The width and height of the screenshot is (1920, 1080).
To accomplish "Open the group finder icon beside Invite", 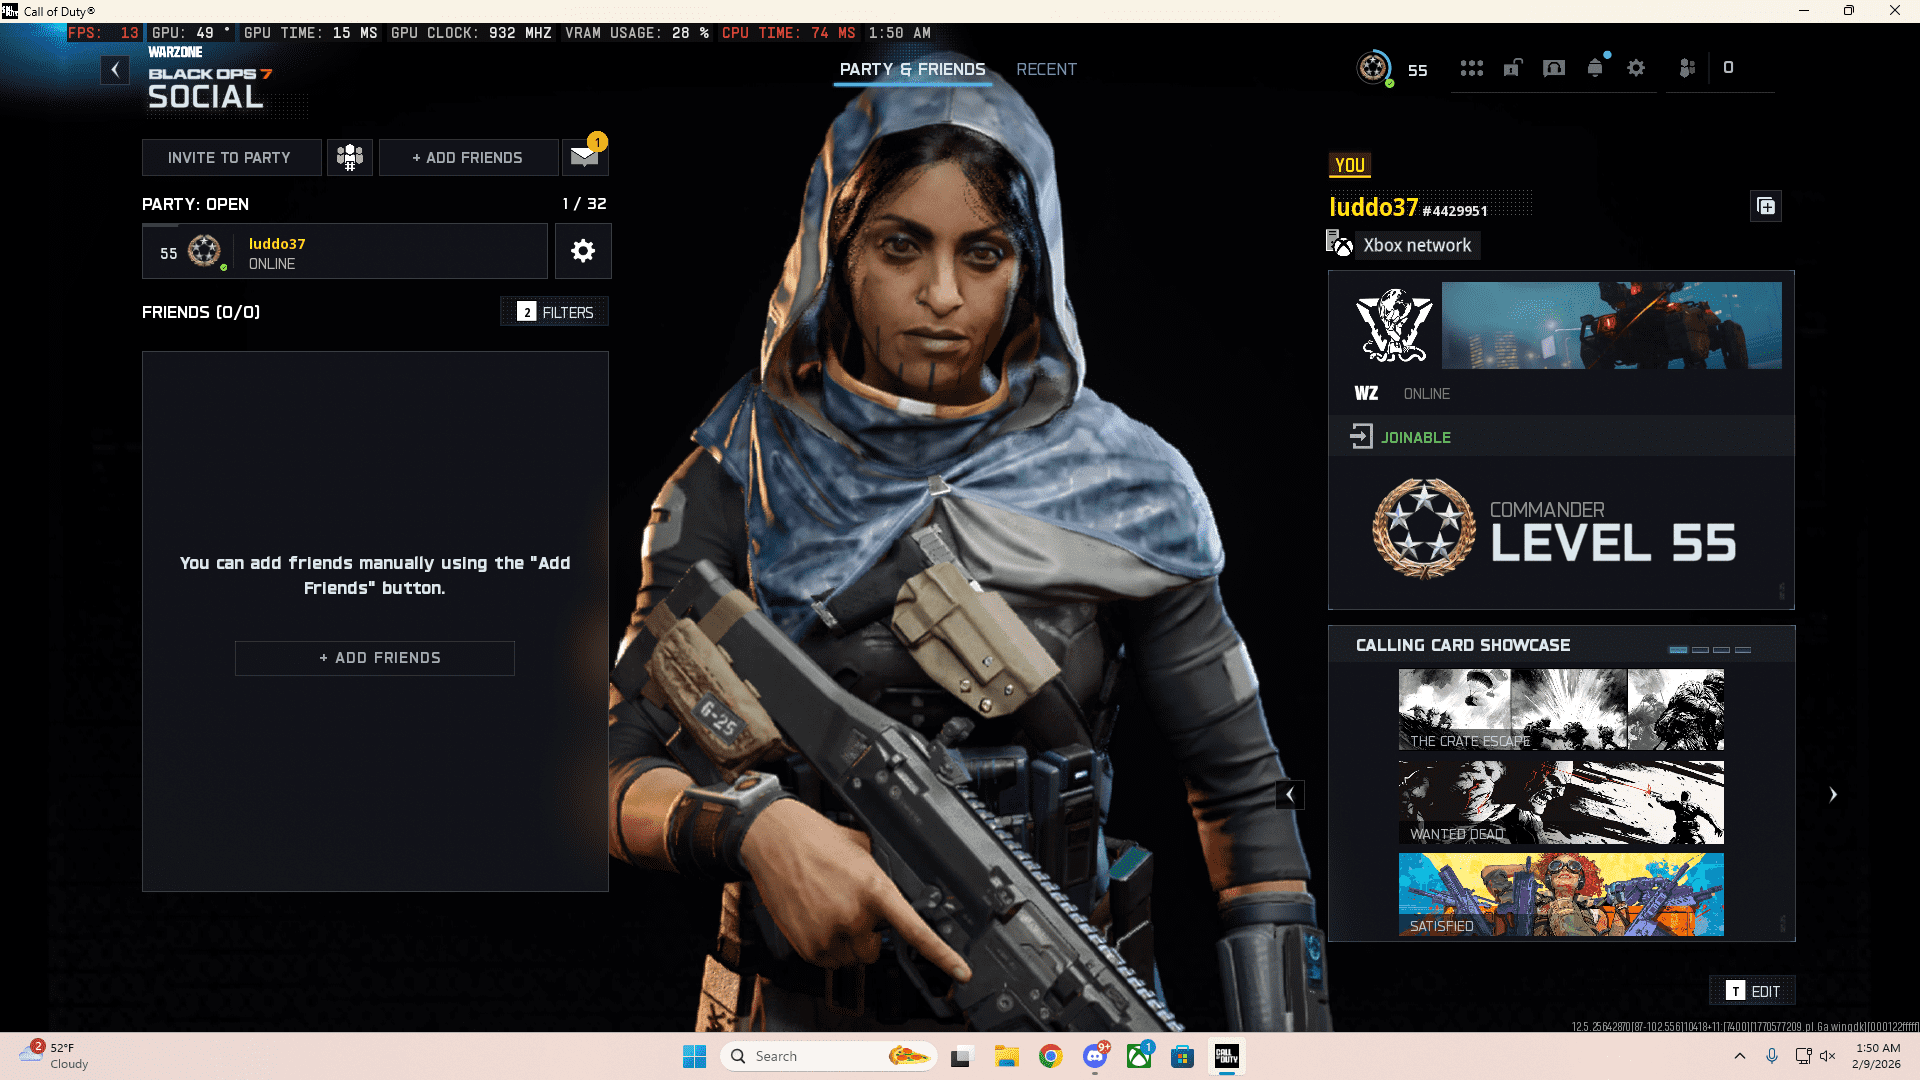I will [350, 158].
